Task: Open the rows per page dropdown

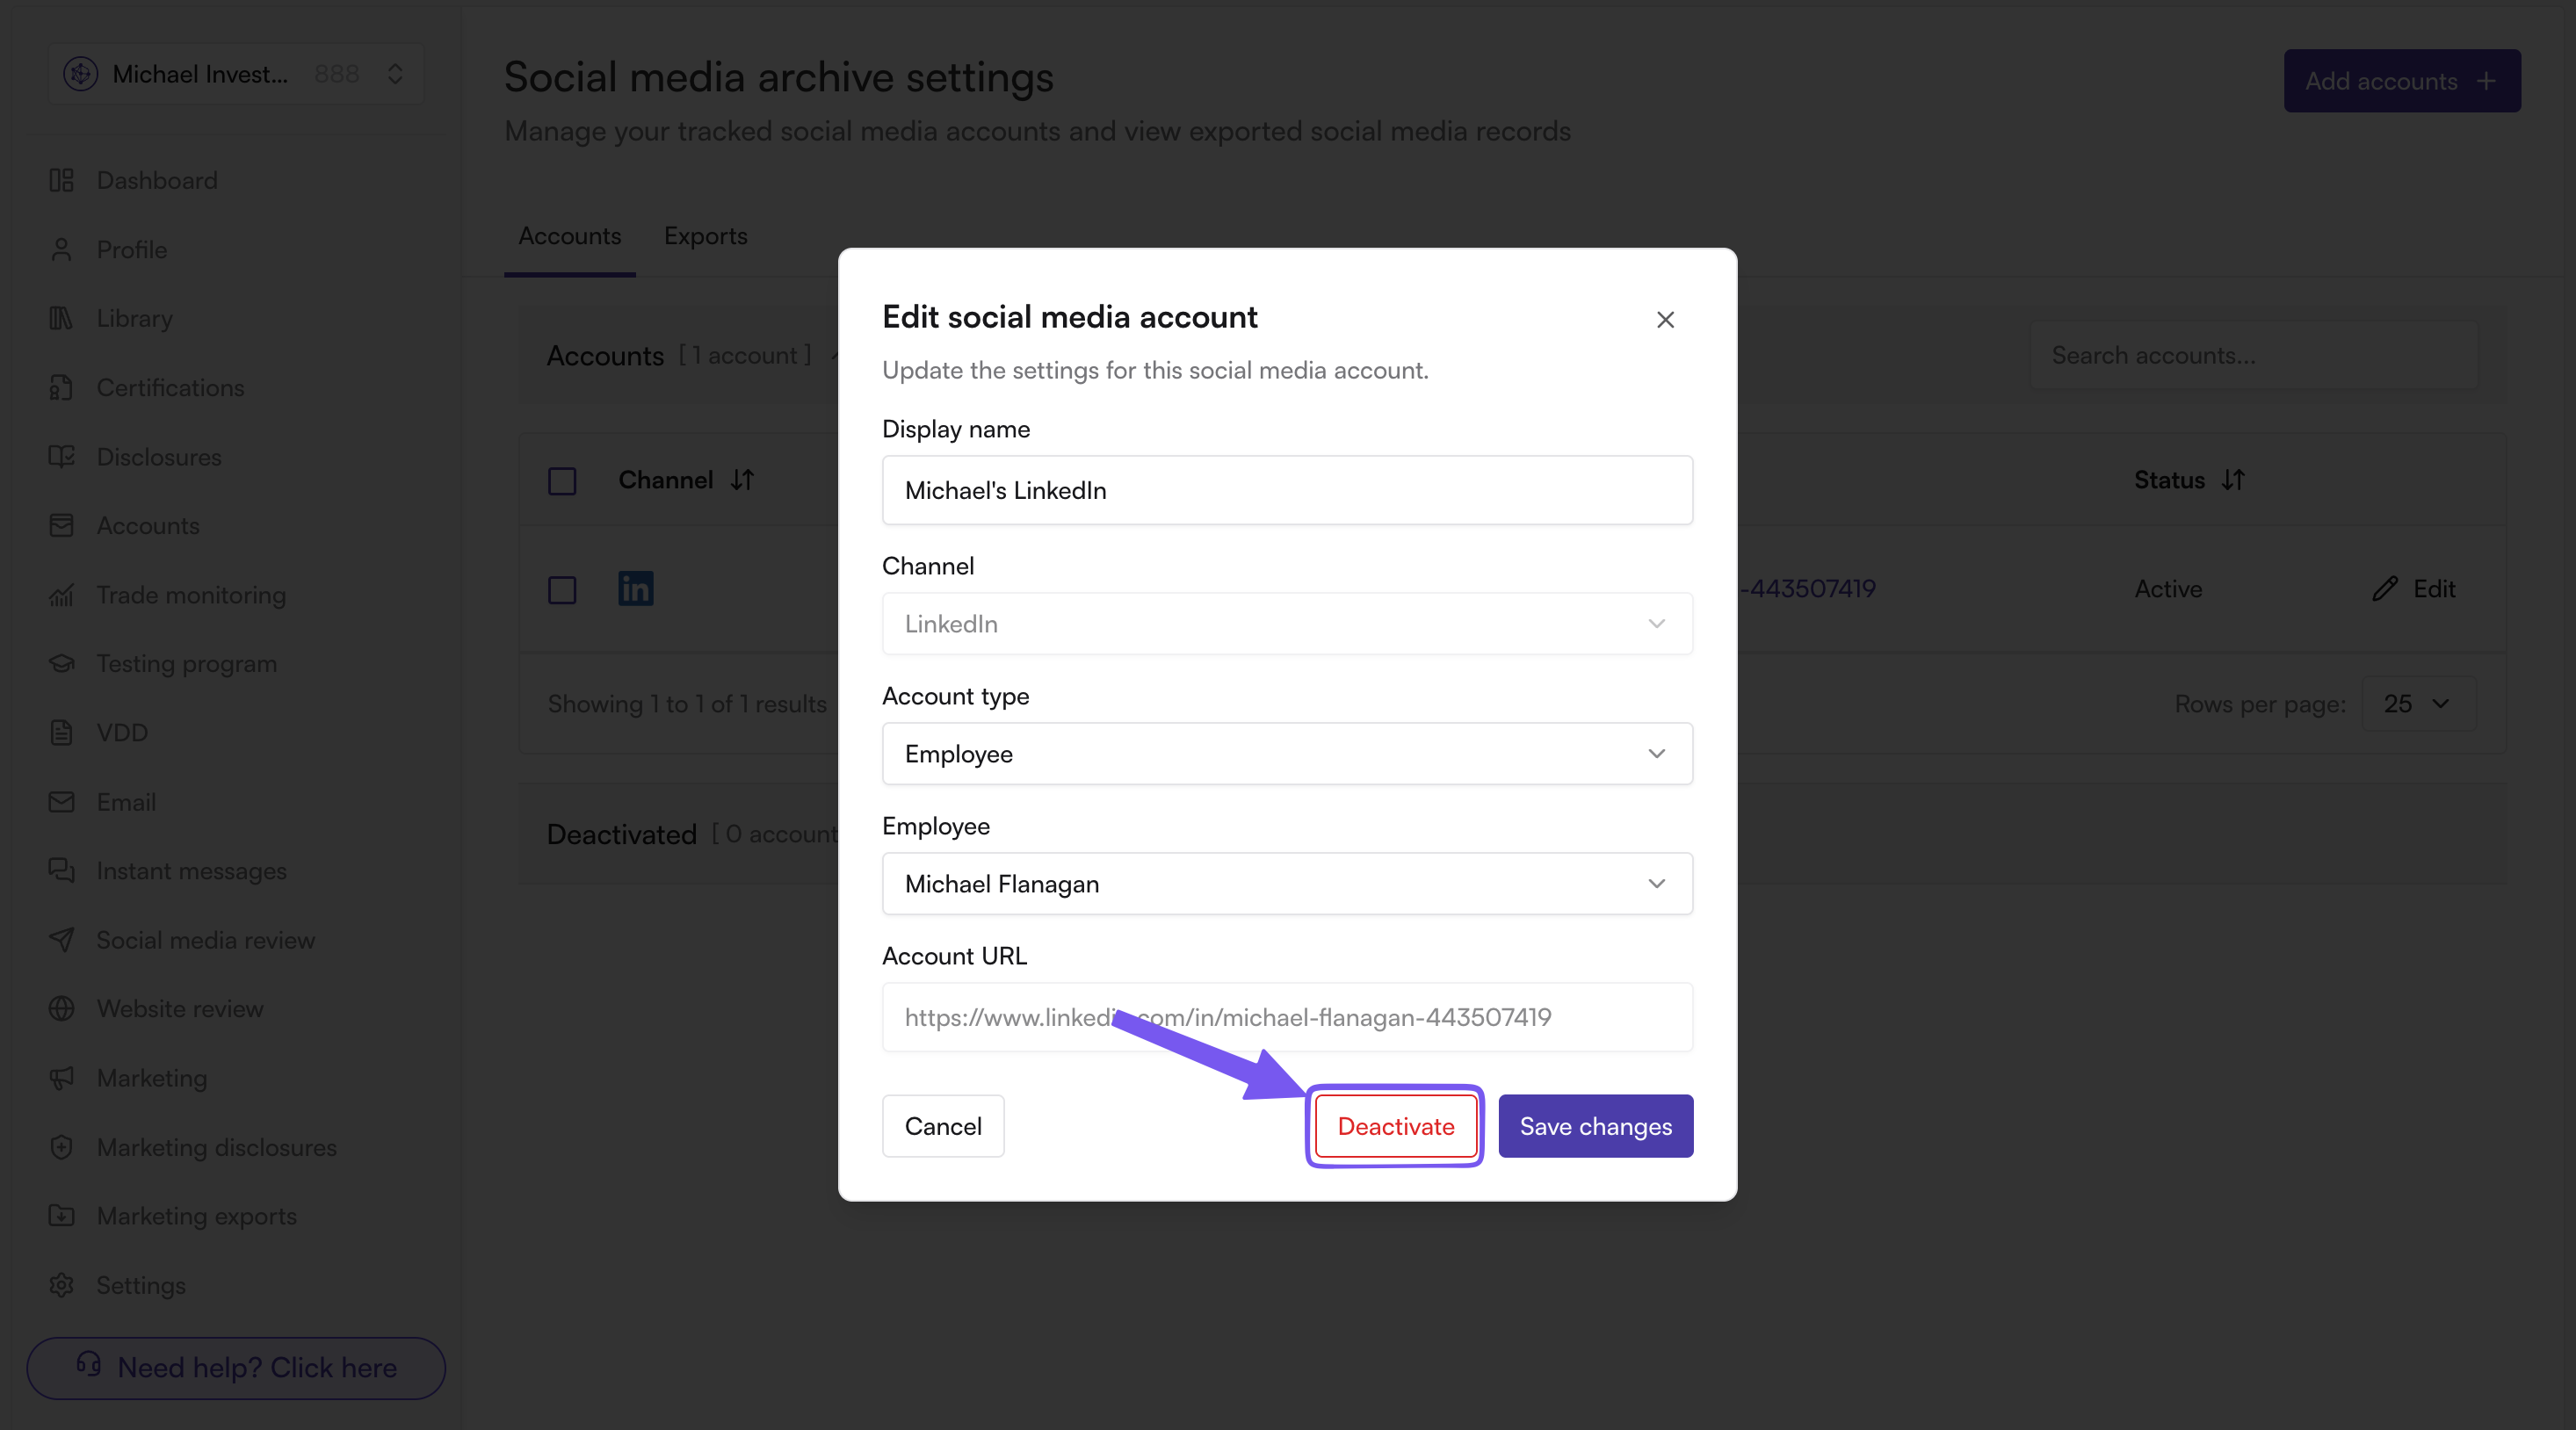Action: pyautogui.click(x=2418, y=704)
